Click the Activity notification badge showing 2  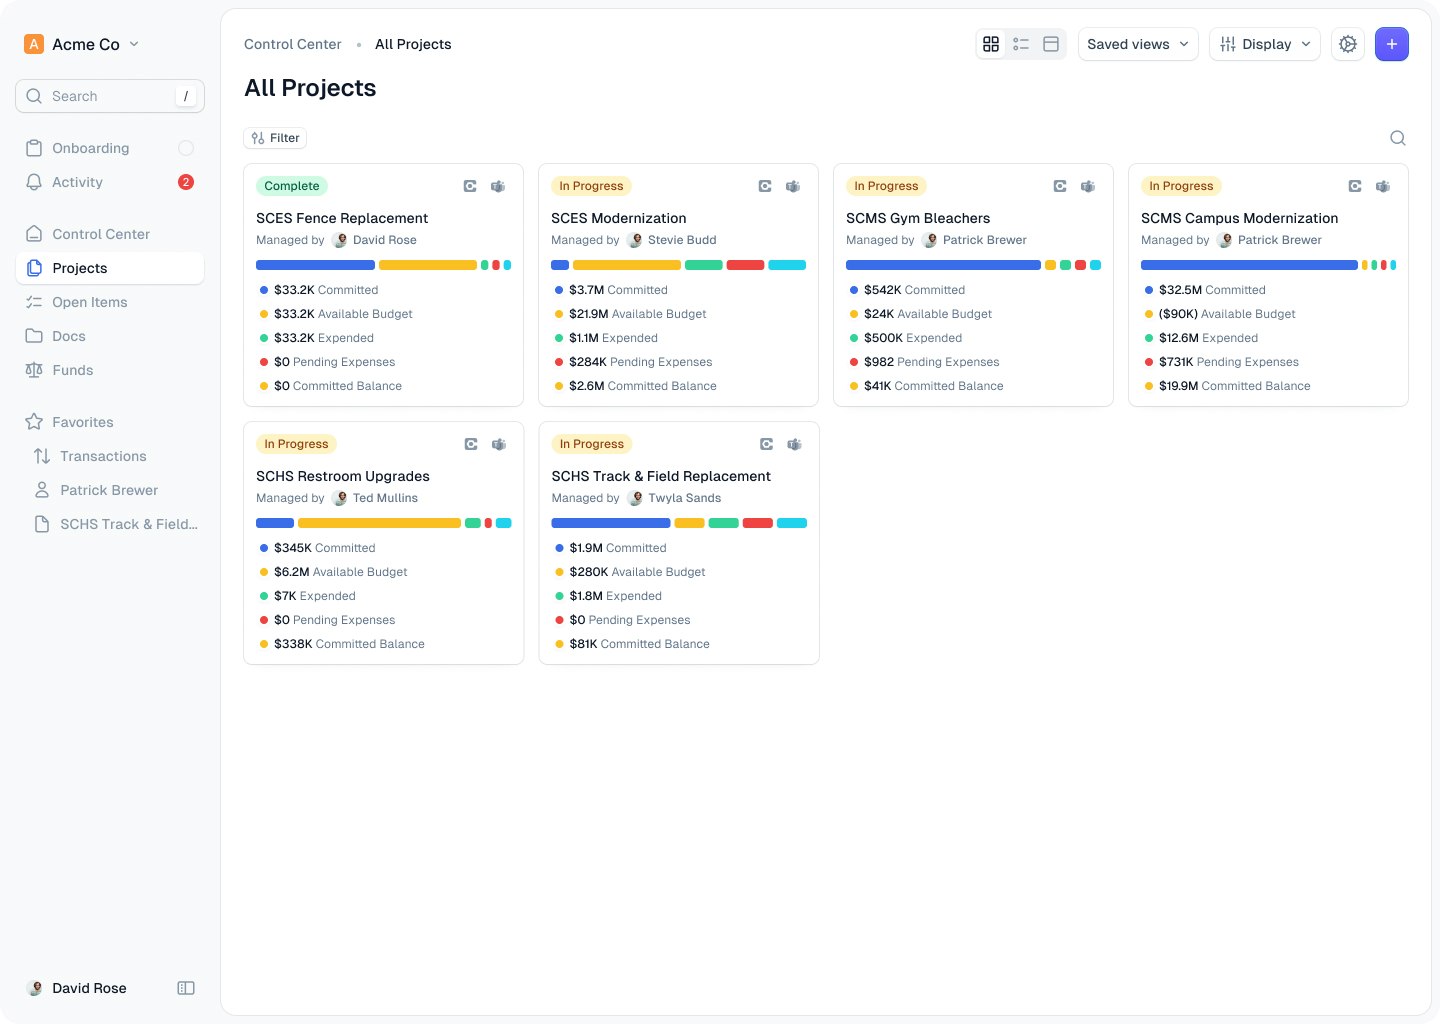tap(186, 182)
